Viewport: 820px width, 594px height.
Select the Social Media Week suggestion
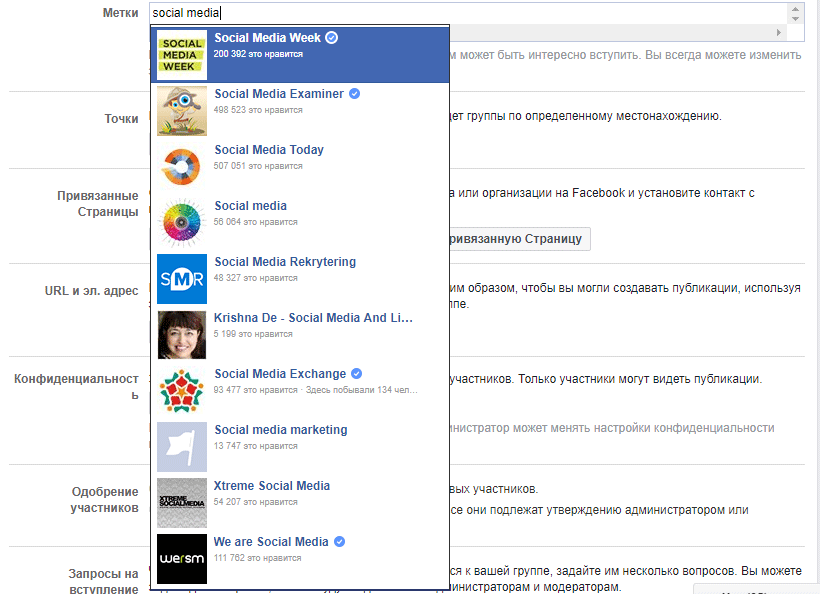[x=300, y=55]
